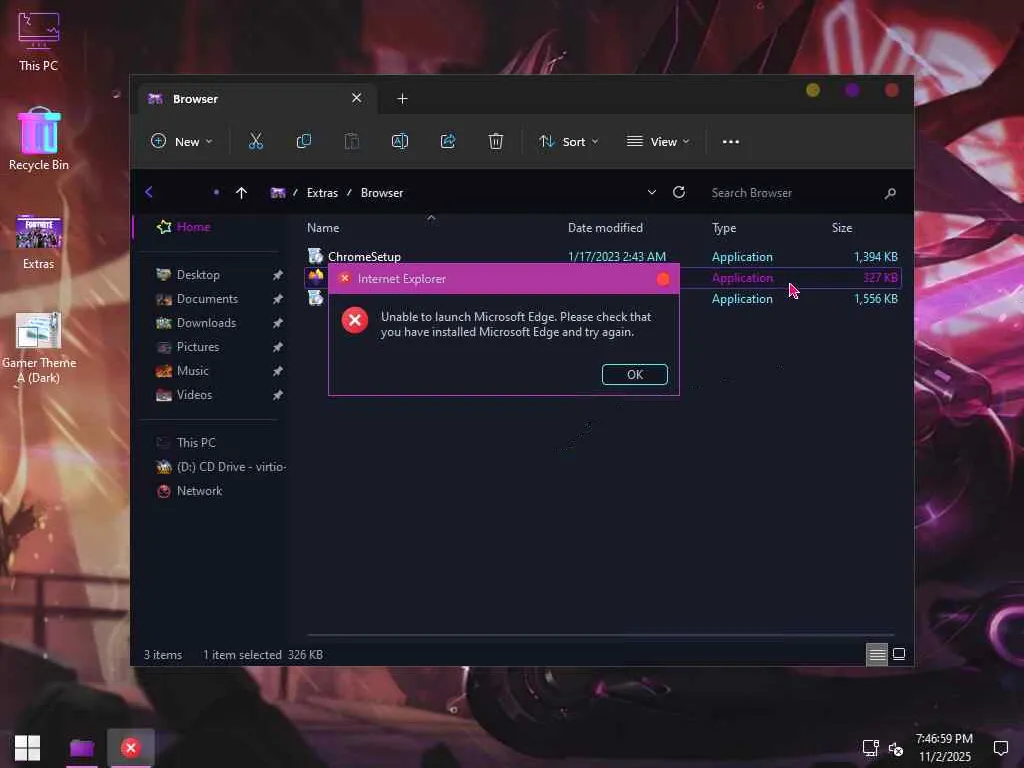Click Browser in the breadcrumb path

(x=382, y=193)
